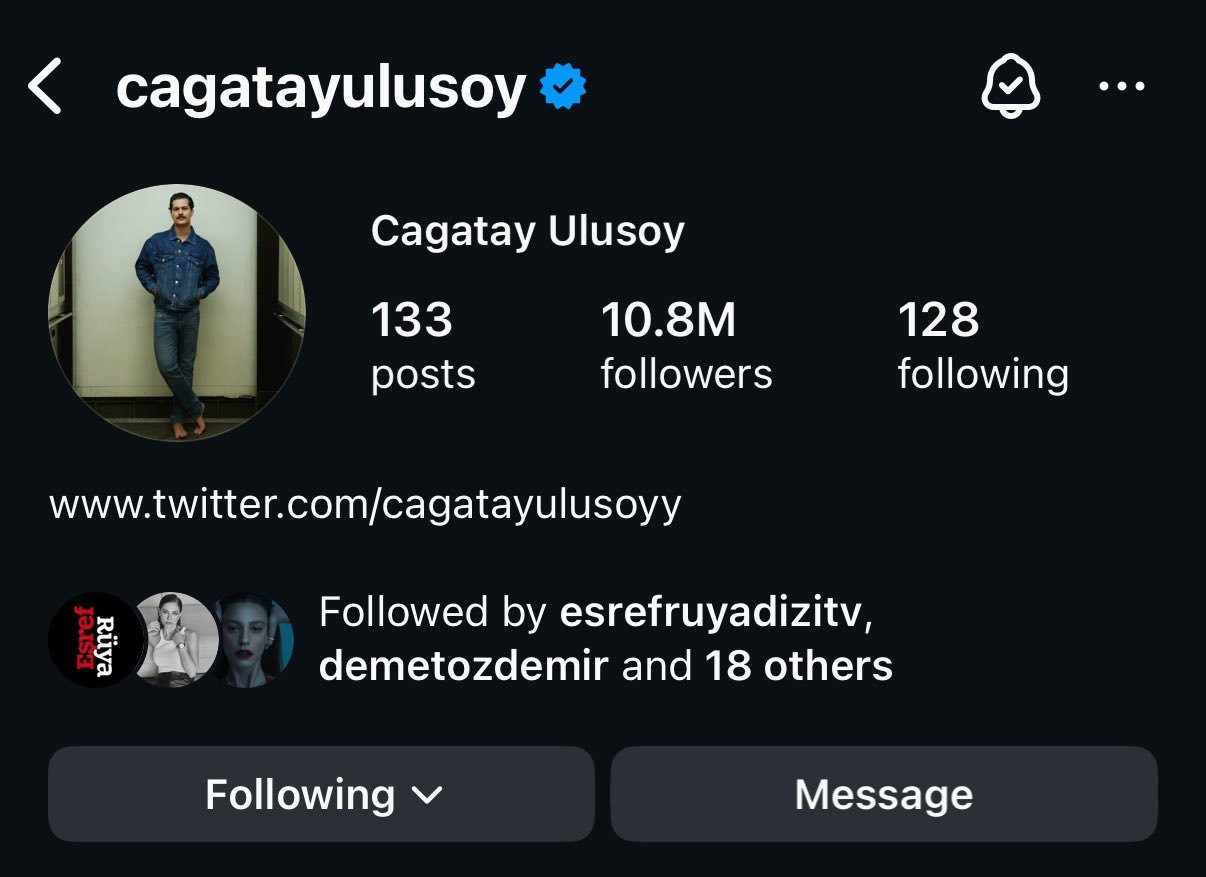View the circular profile picture

pyautogui.click(x=177, y=313)
